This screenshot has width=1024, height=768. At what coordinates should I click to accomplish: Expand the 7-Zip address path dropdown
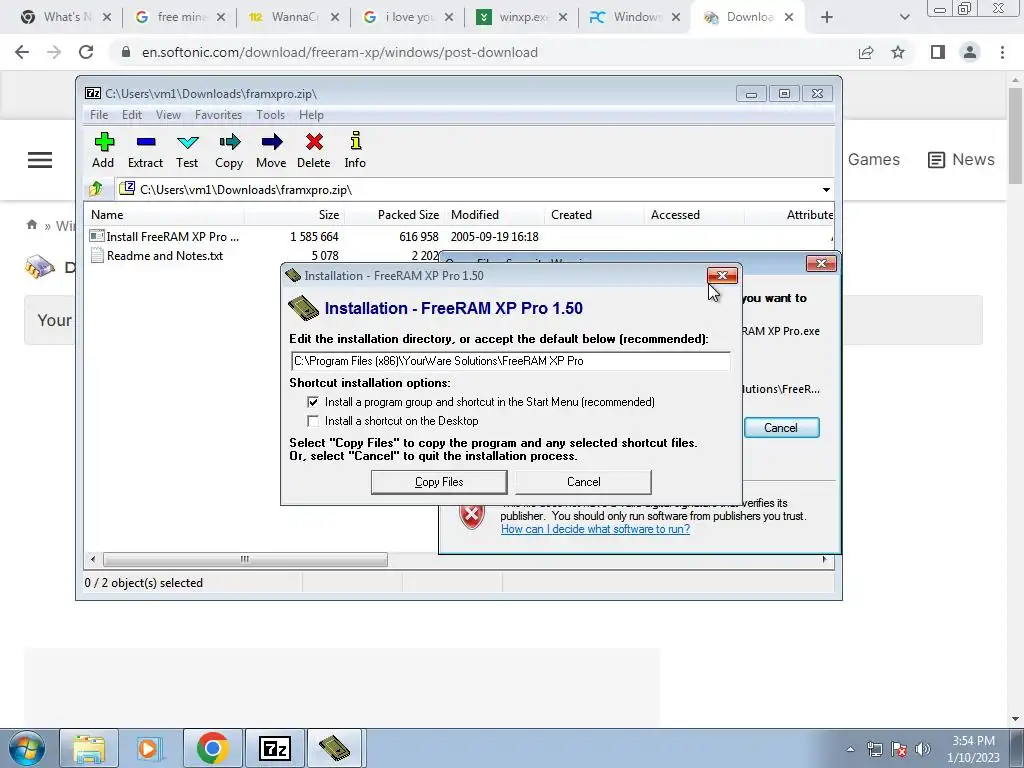(x=826, y=189)
